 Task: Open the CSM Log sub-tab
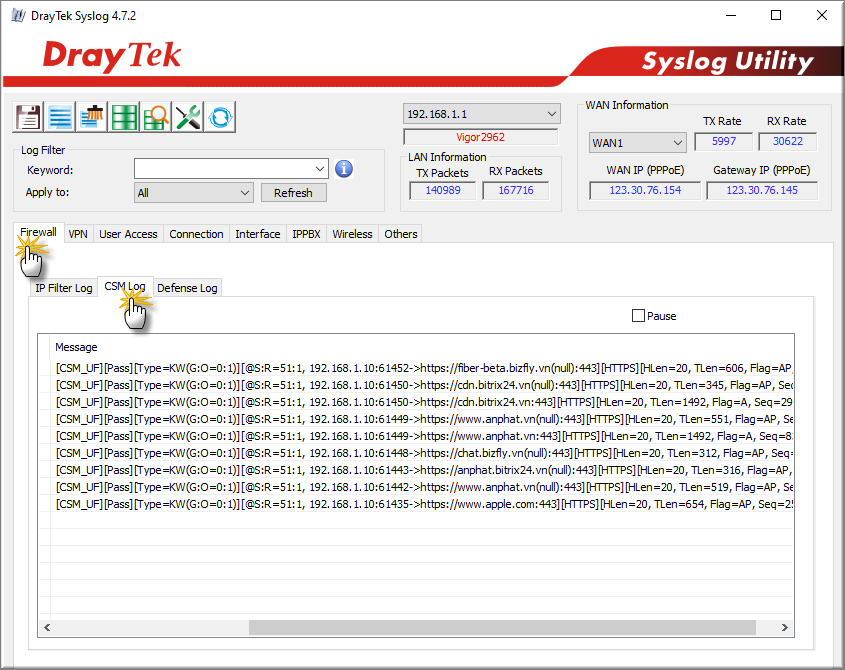pyautogui.click(x=125, y=287)
